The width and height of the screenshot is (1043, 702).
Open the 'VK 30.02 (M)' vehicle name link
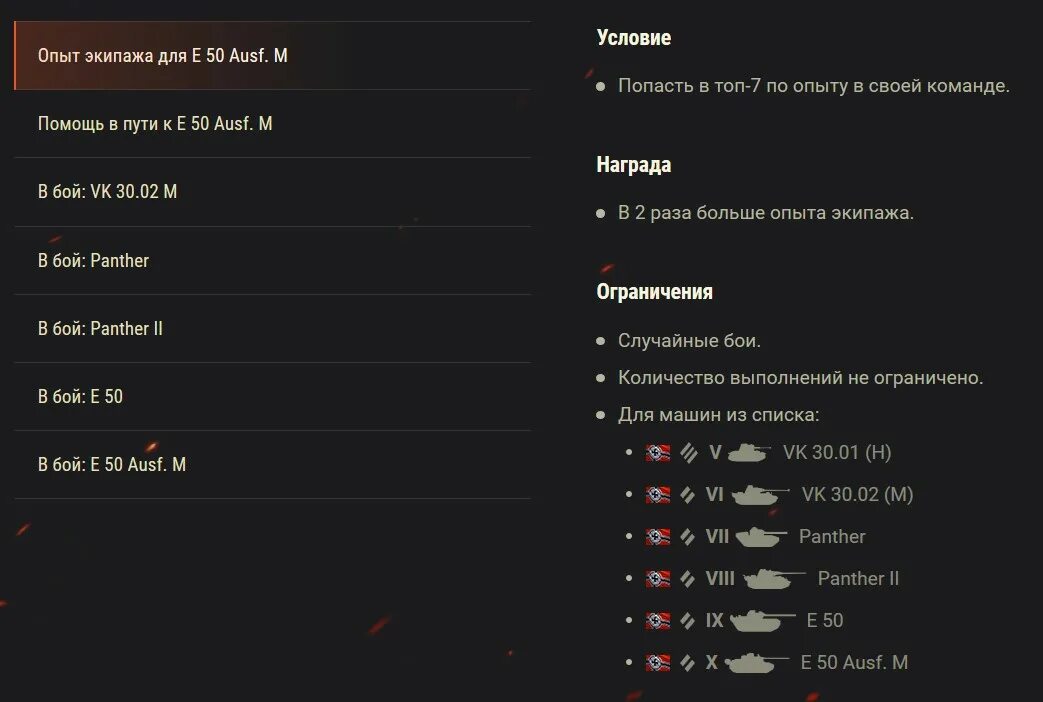coord(857,495)
